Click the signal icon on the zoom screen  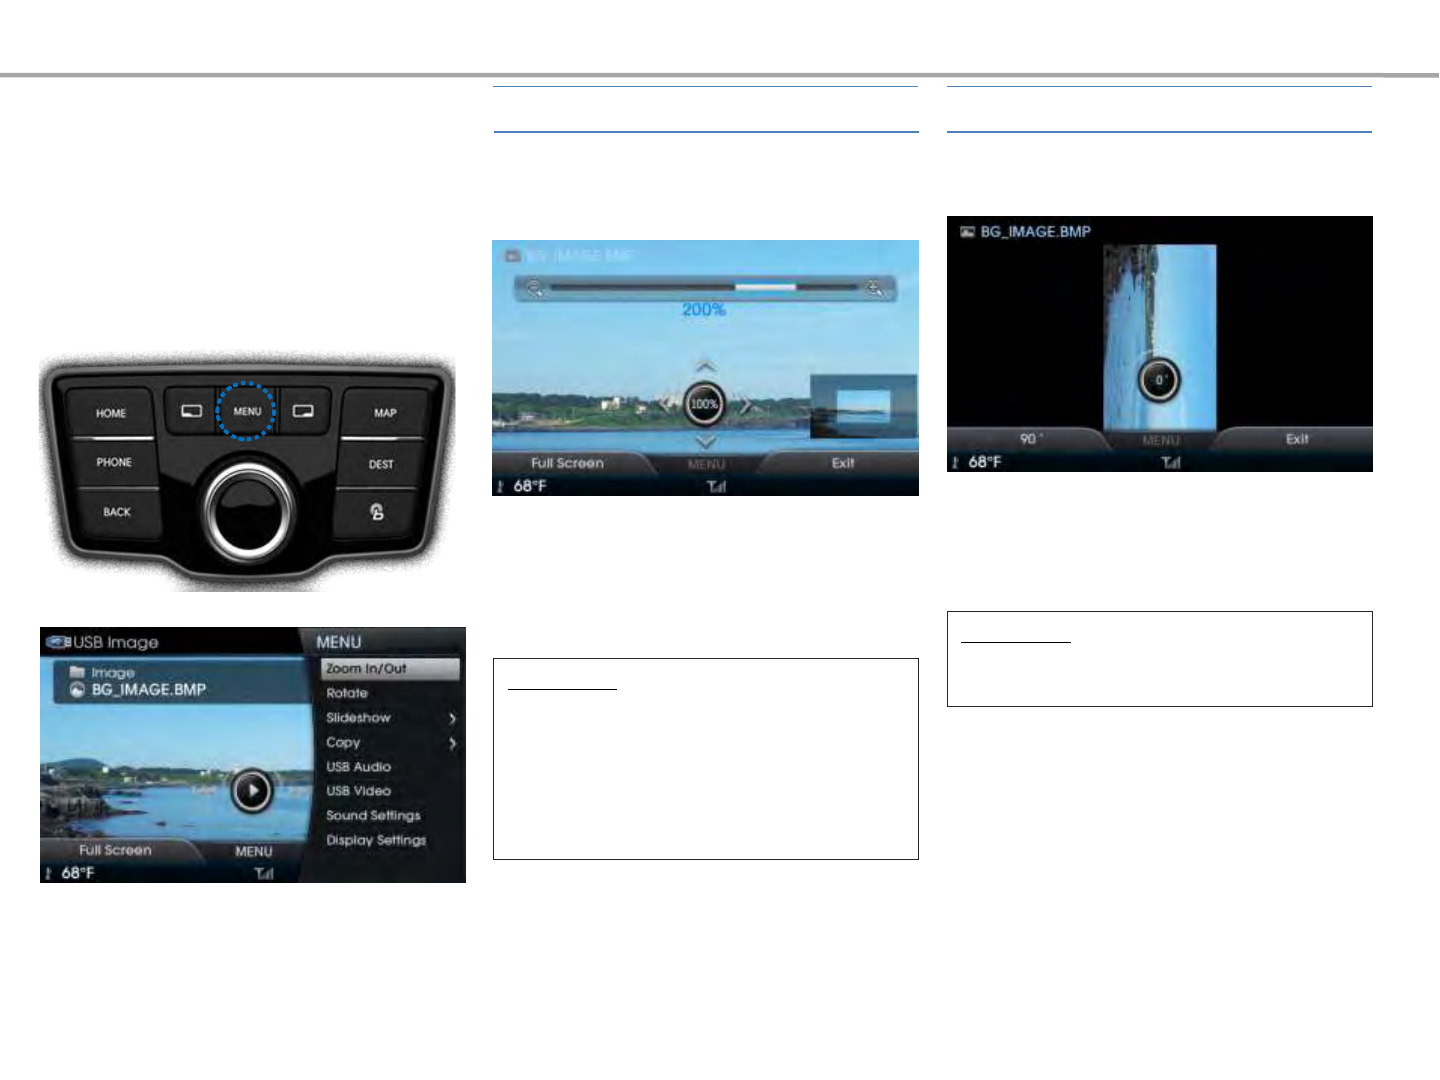(717, 487)
